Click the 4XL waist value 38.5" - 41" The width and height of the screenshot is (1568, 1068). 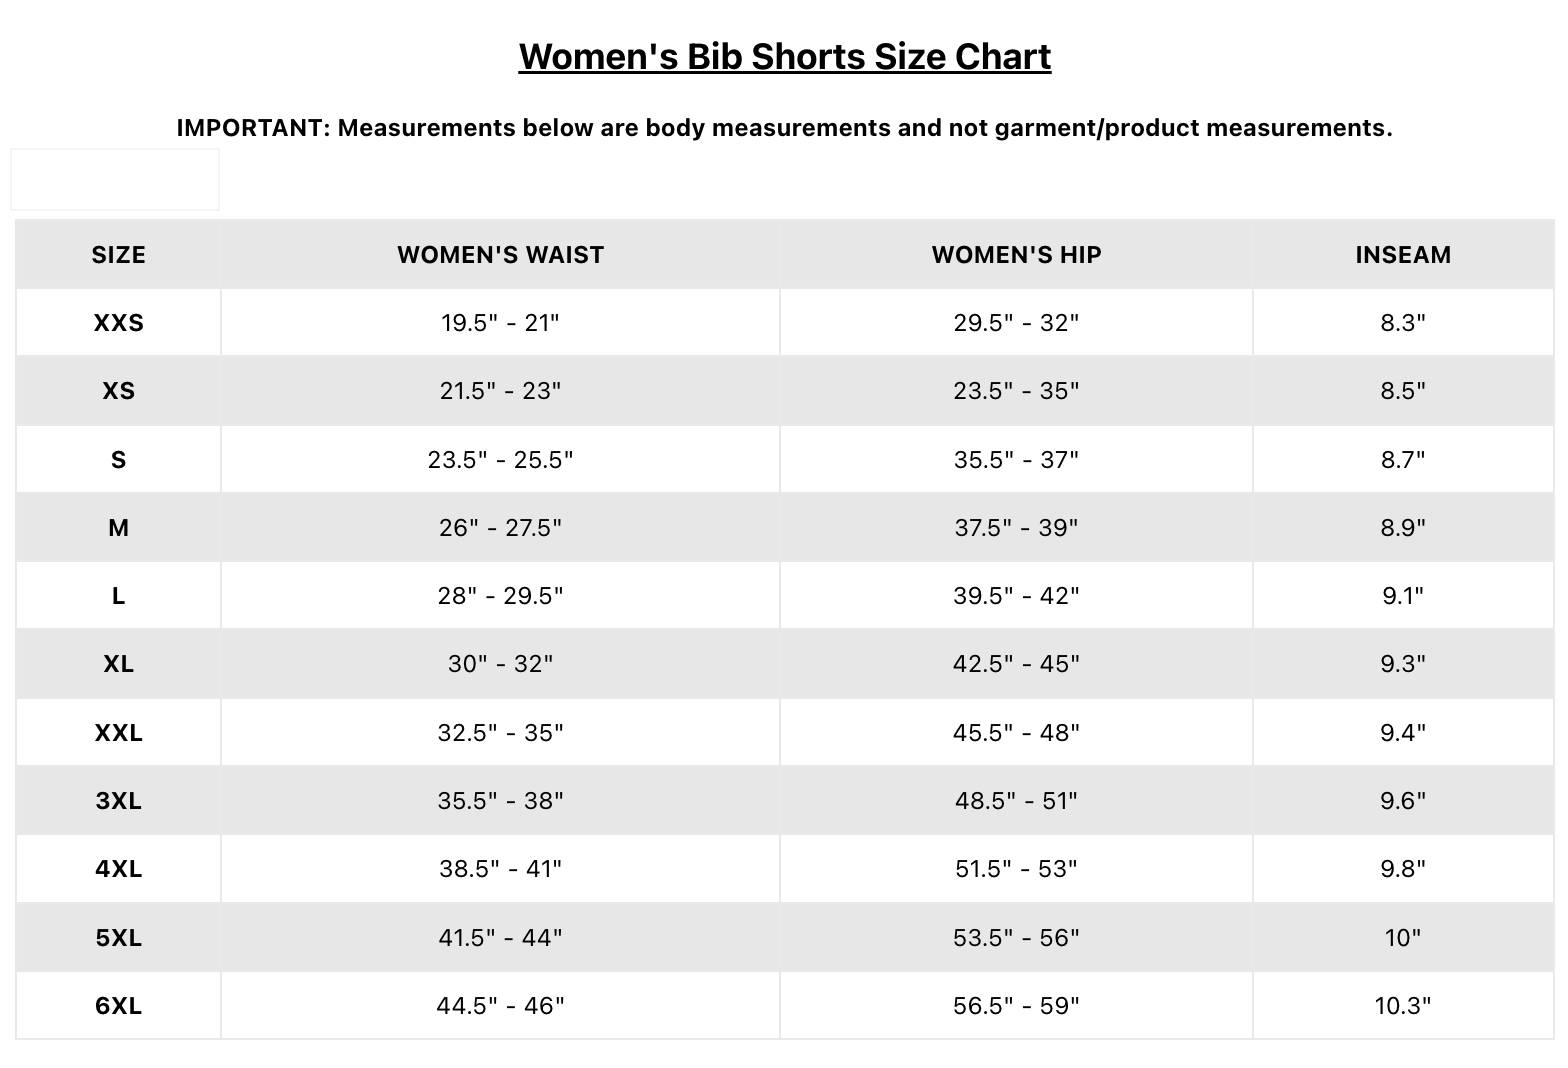[500, 869]
